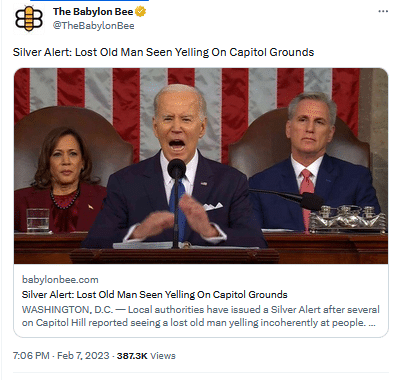Visit the @TheBabylonBee handle
This screenshot has width=396, height=380.
[94, 26]
